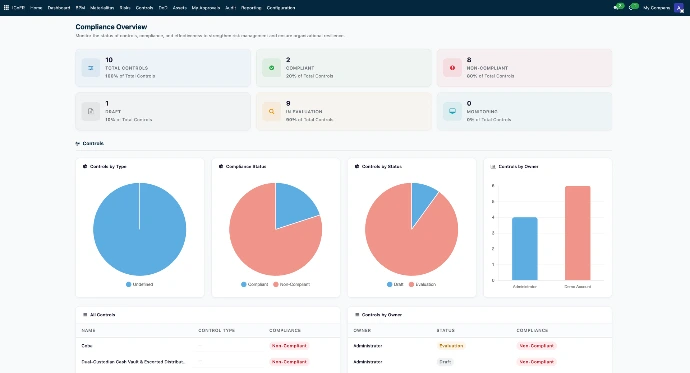Open the apps grid menu icon
The width and height of the screenshot is (690, 373).
tap(6, 7)
